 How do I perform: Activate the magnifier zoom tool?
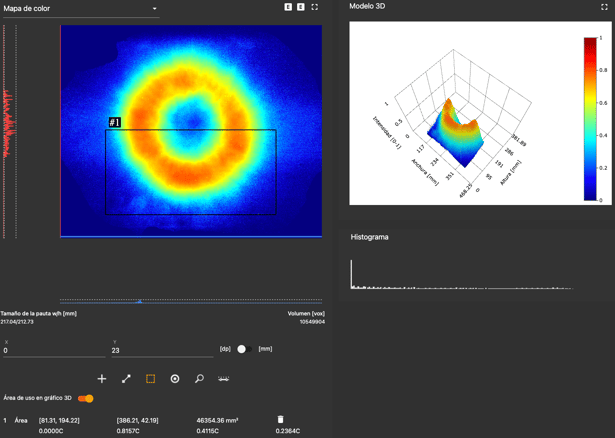tap(199, 379)
